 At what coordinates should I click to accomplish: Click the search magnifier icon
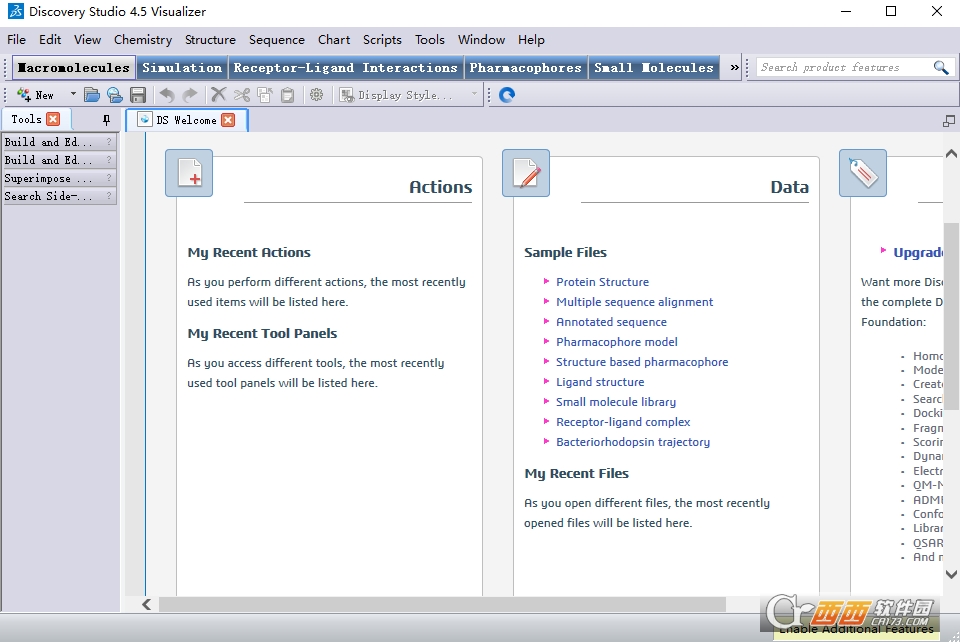[x=941, y=67]
